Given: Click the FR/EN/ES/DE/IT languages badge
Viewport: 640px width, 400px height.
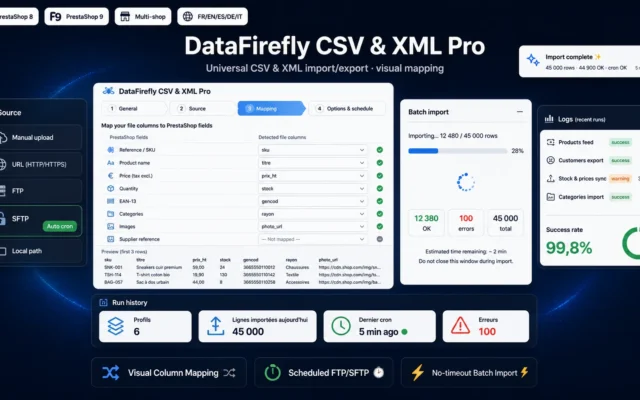Looking at the screenshot, I should [213, 17].
